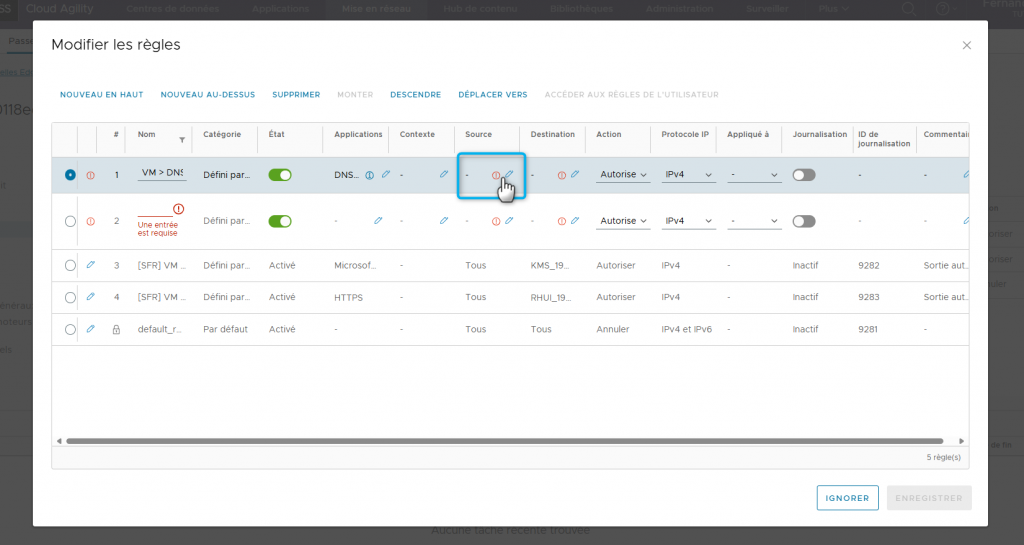Screen dimensions: 1024x545
Task: Click the horizontal scrollbar of the rules table
Action: [x=500, y=441]
